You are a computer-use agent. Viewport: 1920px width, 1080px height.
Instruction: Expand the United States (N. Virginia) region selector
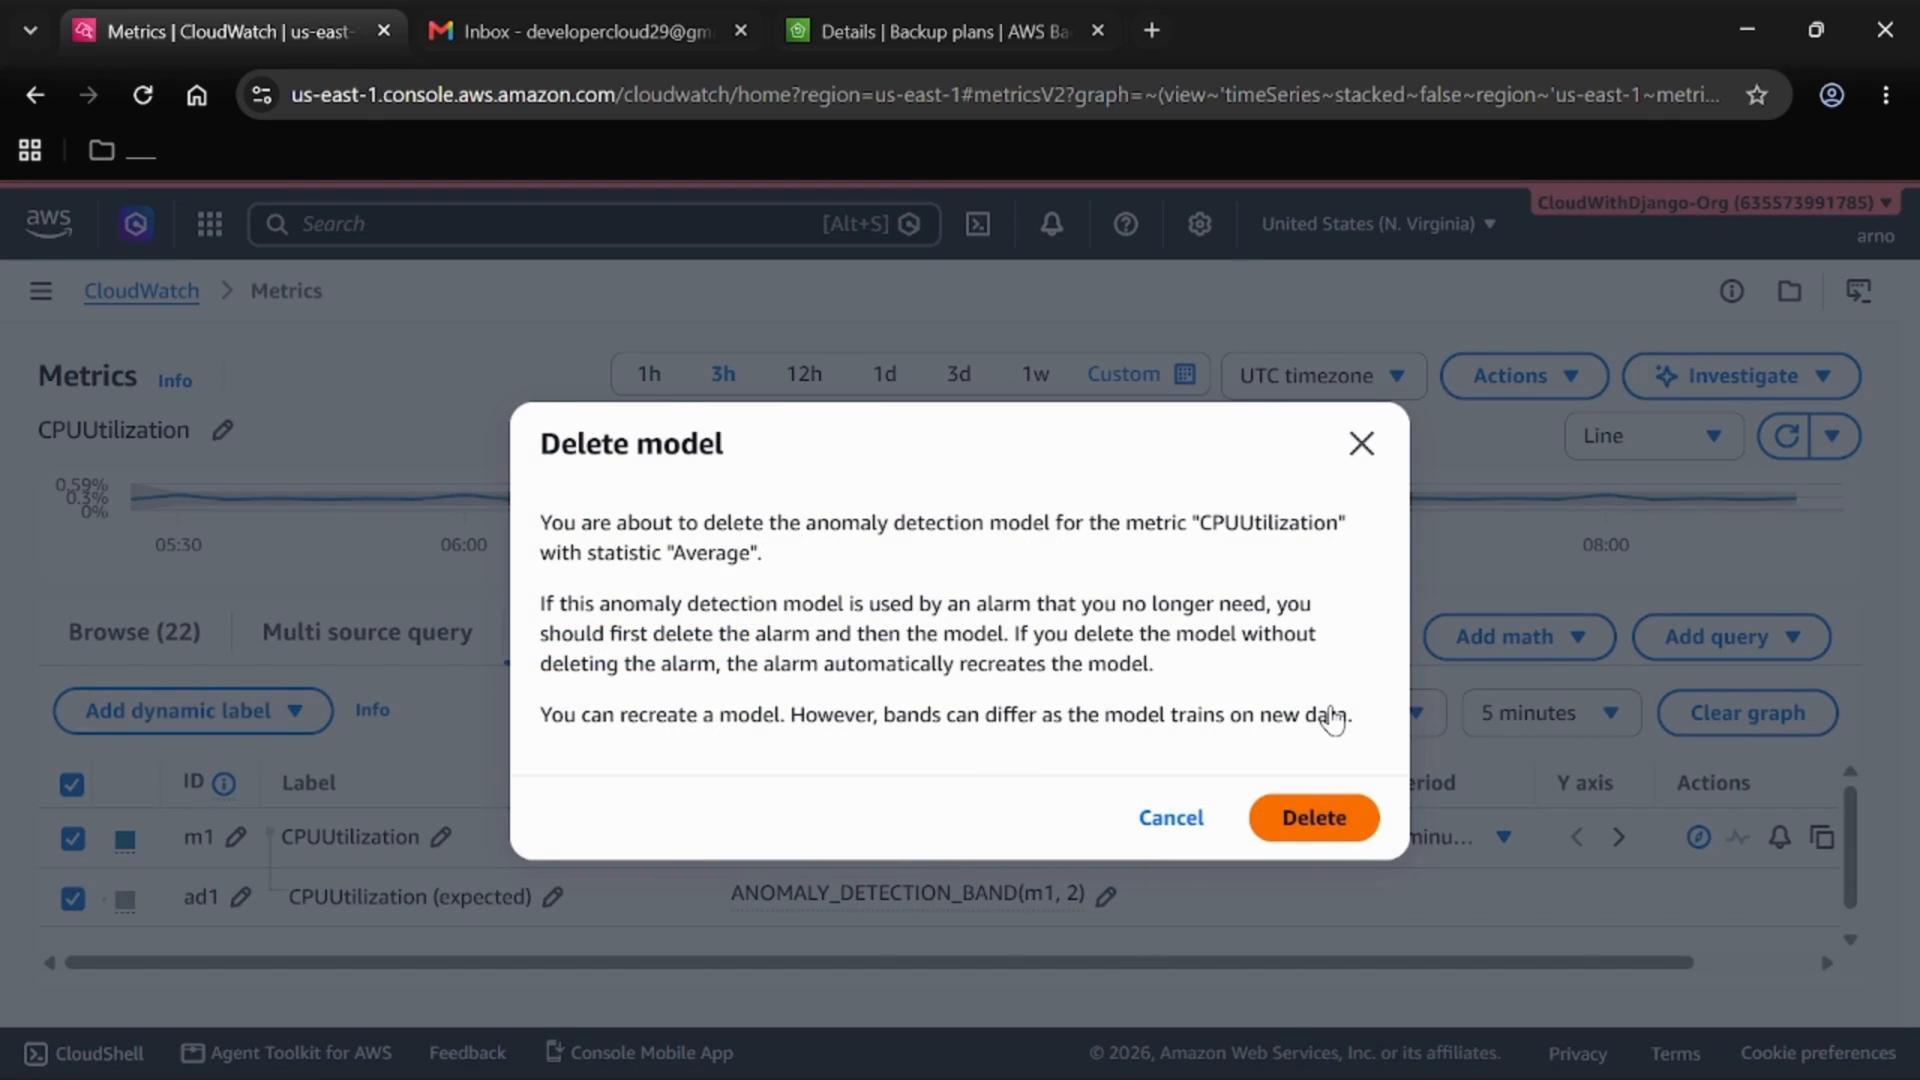click(x=1378, y=224)
